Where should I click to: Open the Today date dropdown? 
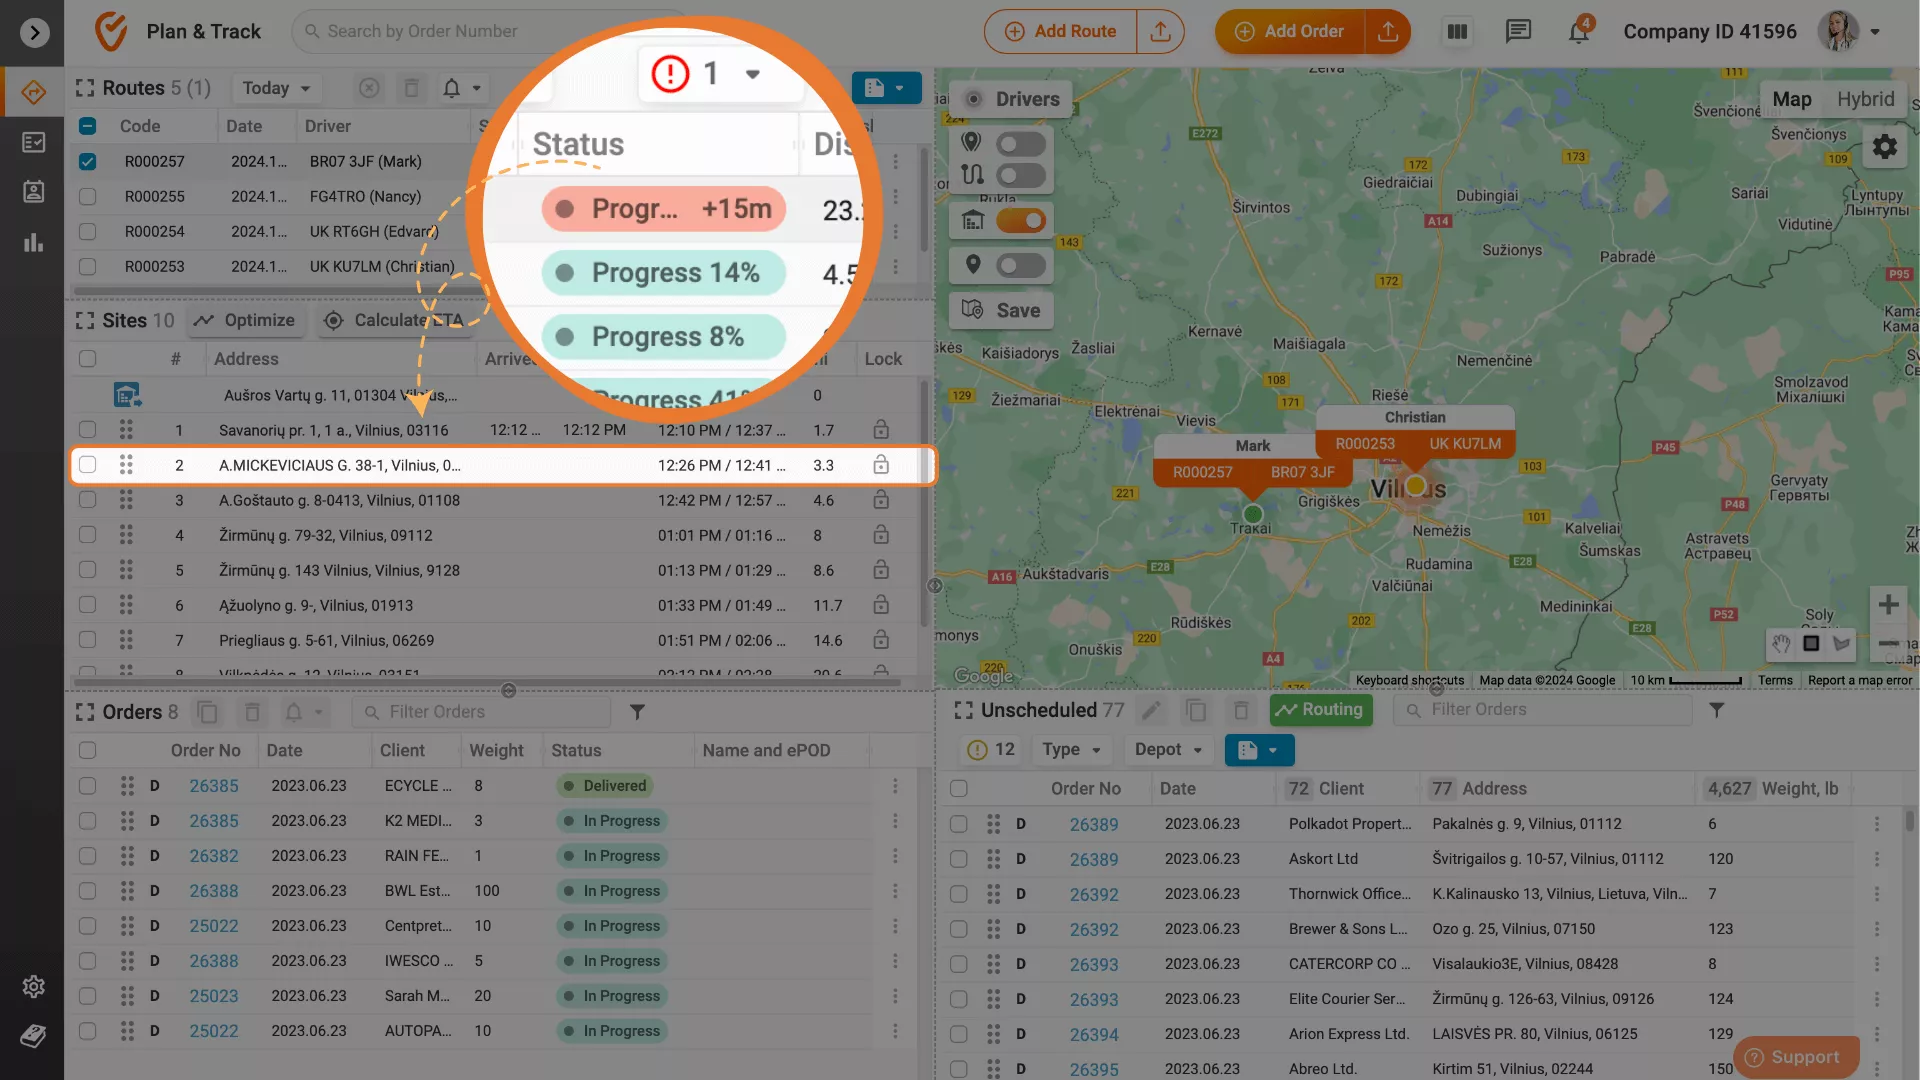pos(276,88)
